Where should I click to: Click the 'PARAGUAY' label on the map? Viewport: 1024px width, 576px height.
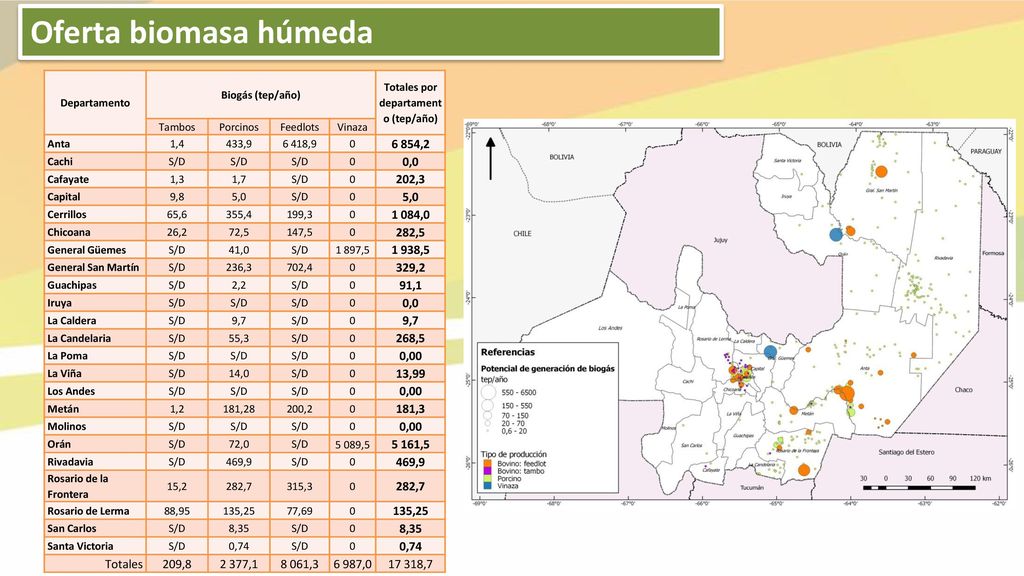click(985, 151)
